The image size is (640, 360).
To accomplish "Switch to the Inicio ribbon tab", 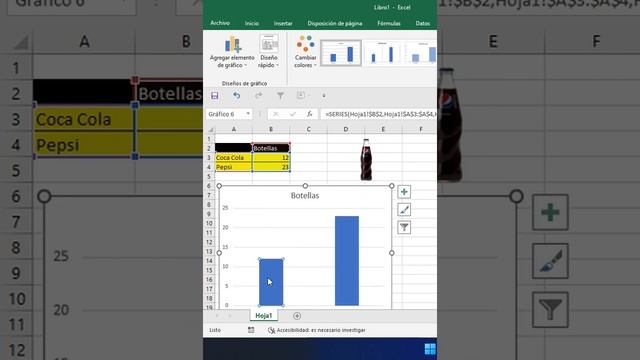I will pyautogui.click(x=252, y=24).
